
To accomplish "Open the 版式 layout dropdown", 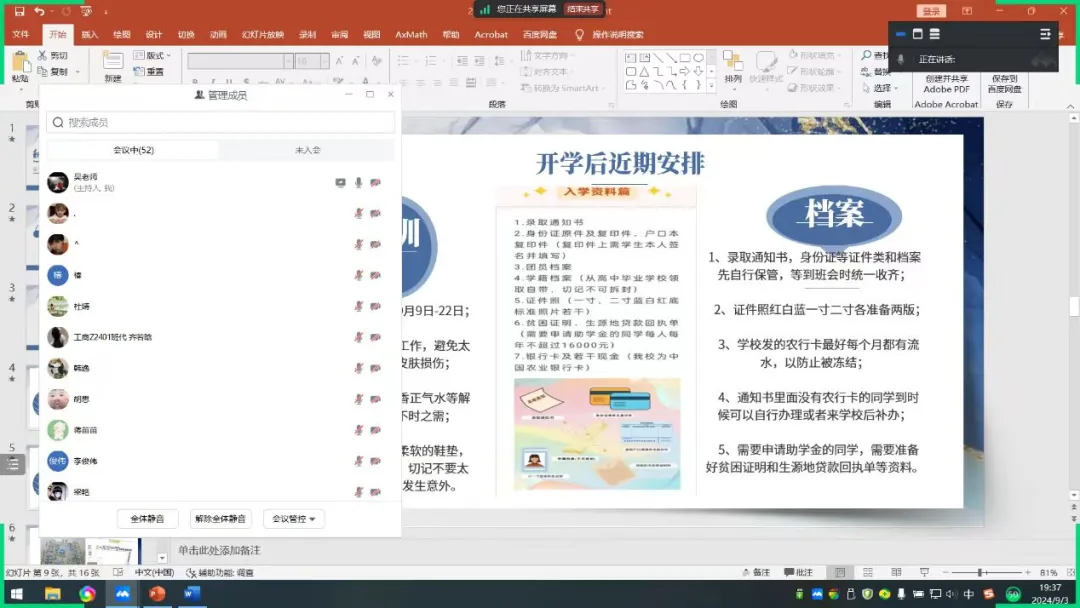I will coord(150,54).
